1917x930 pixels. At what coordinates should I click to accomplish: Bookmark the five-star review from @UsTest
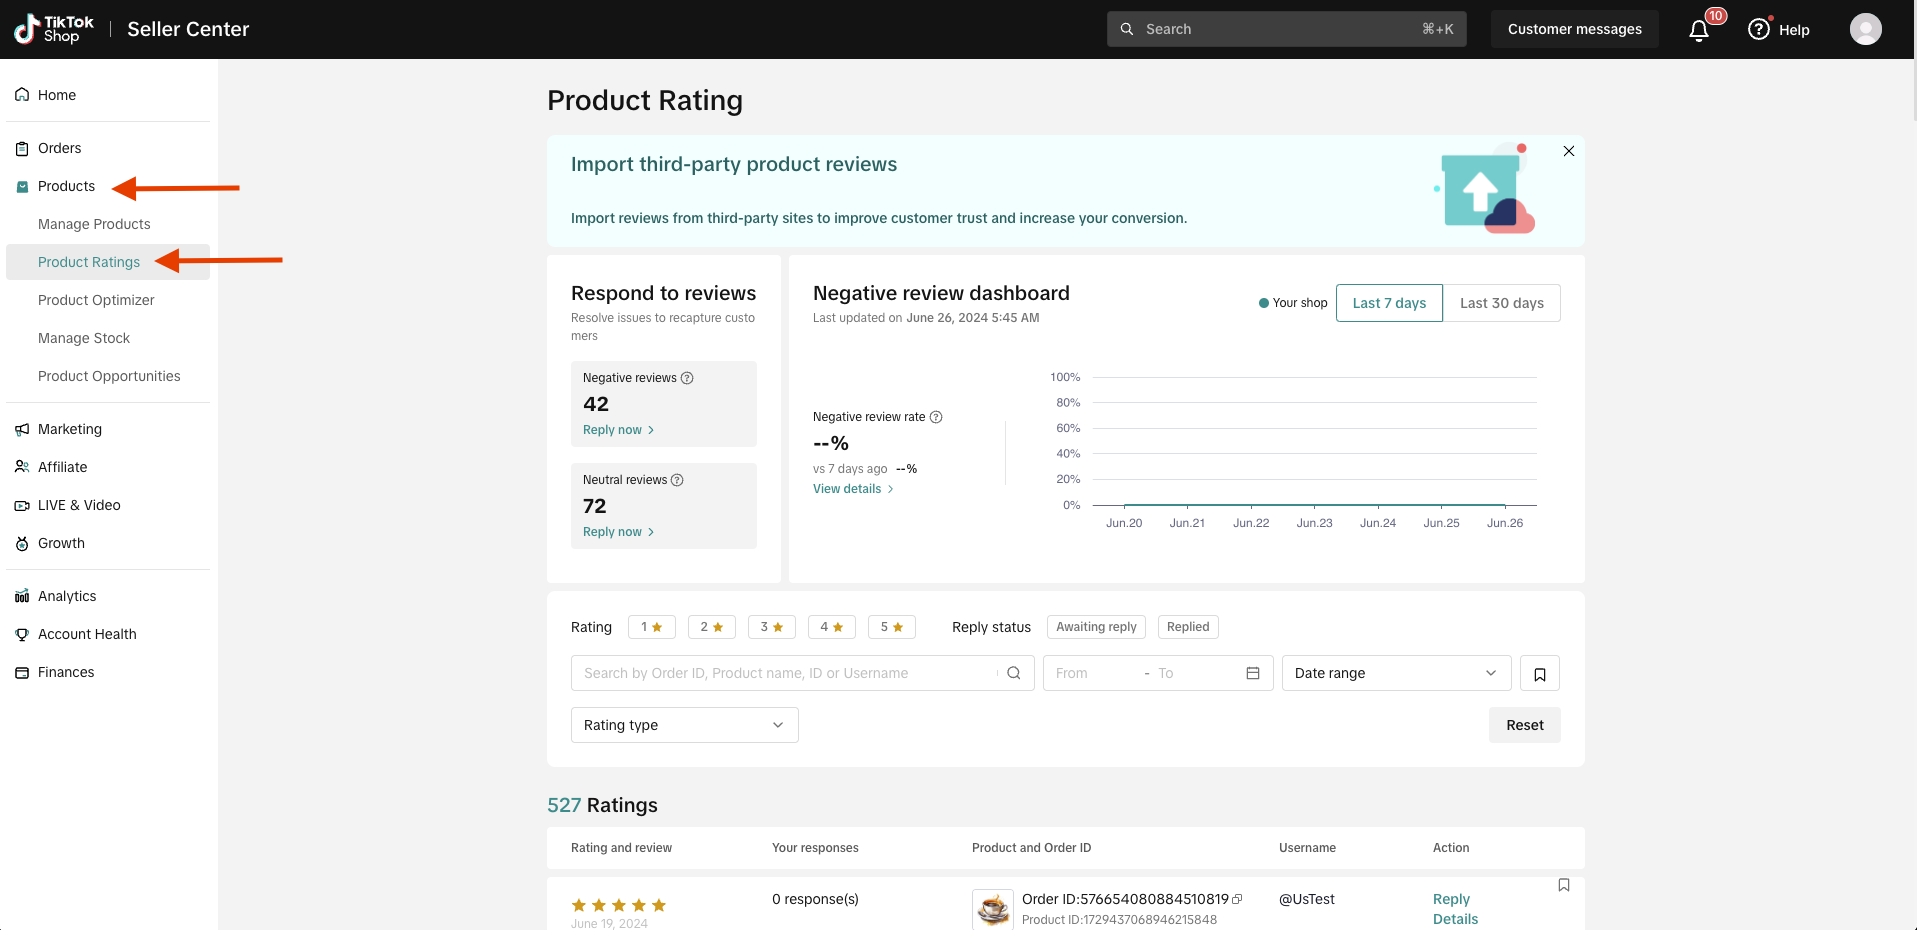(x=1563, y=885)
